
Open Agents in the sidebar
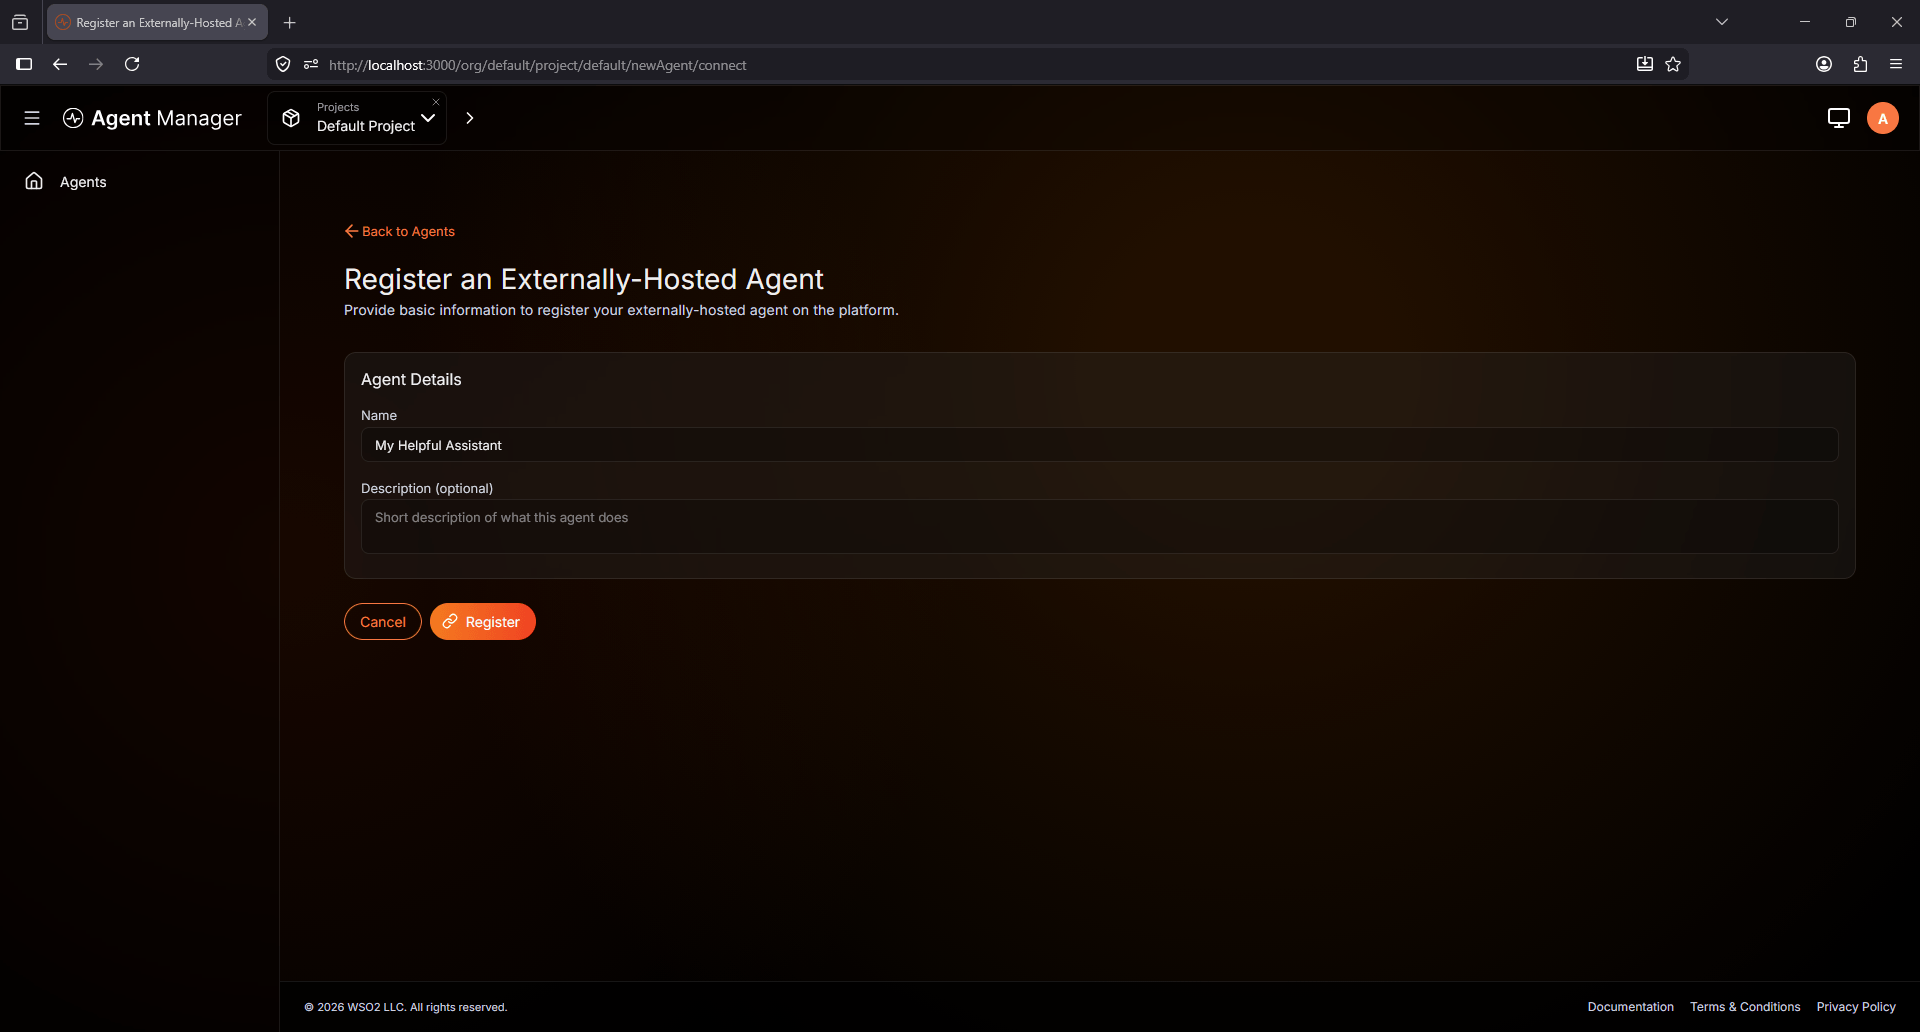click(x=83, y=182)
